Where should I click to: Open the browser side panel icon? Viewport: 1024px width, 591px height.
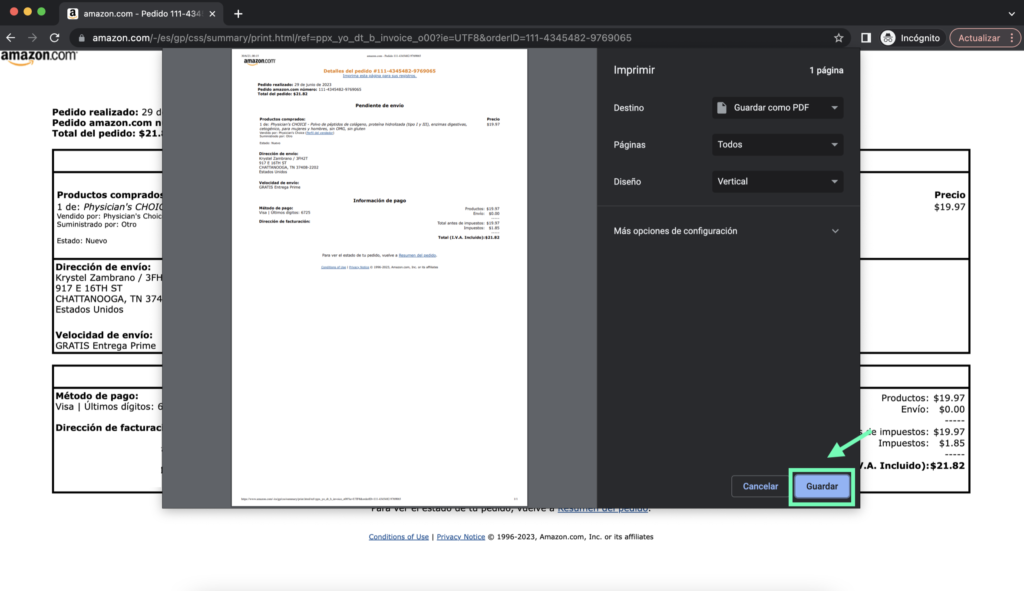pyautogui.click(x=865, y=38)
